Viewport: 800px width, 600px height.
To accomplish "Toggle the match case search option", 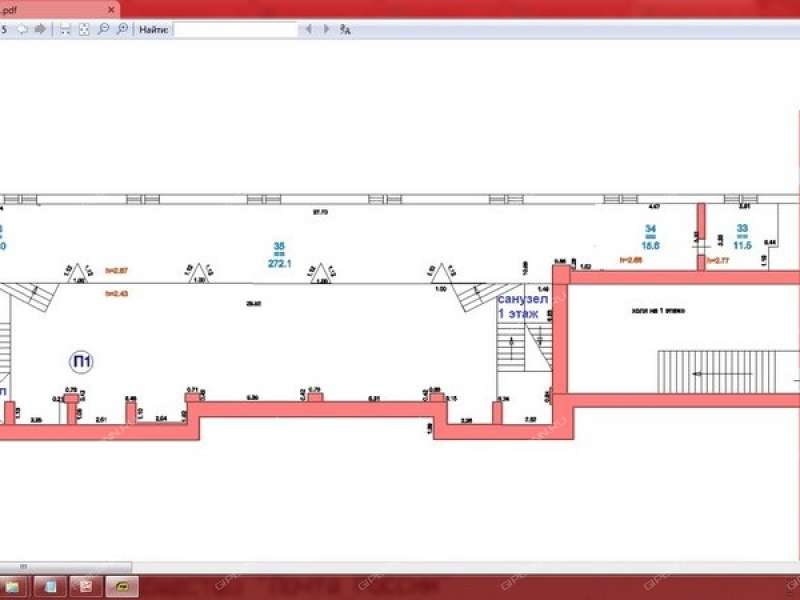I will [x=346, y=29].
